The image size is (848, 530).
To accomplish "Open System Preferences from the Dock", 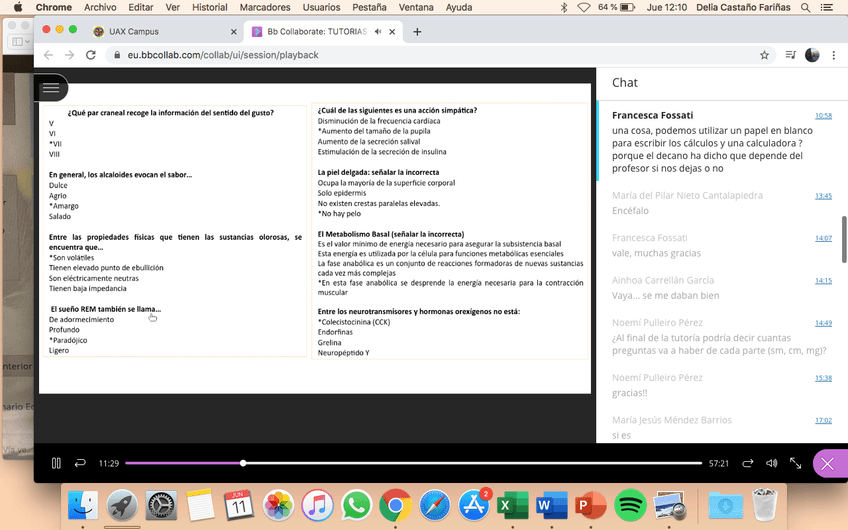I will point(161,506).
